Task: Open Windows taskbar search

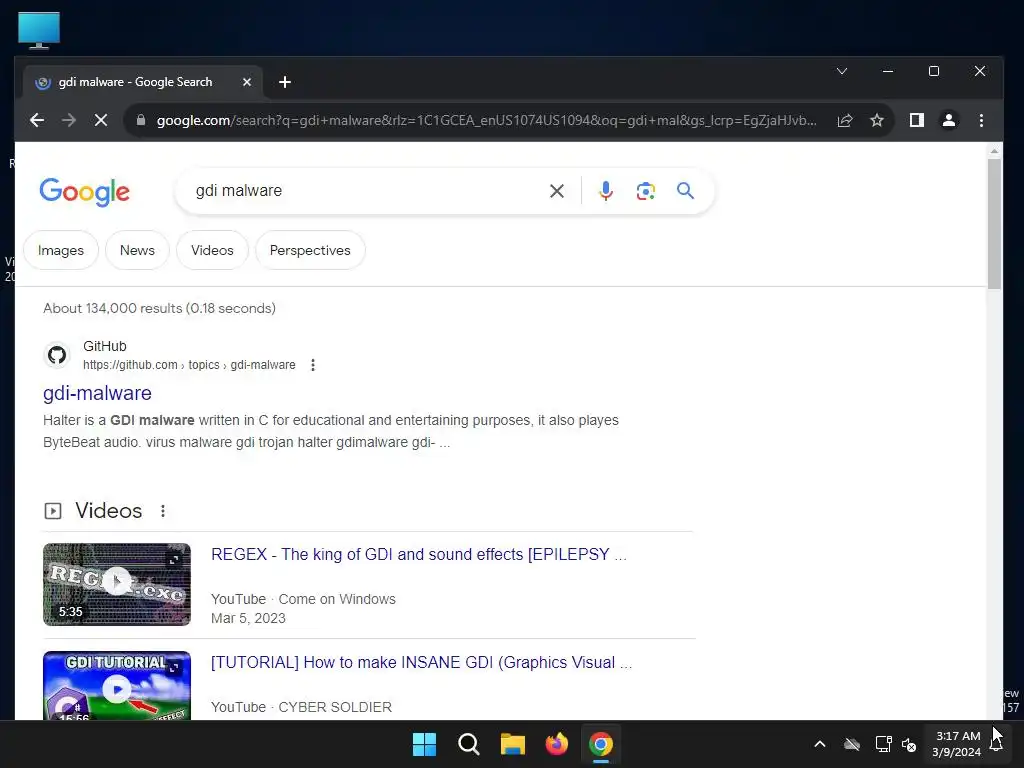Action: click(468, 744)
